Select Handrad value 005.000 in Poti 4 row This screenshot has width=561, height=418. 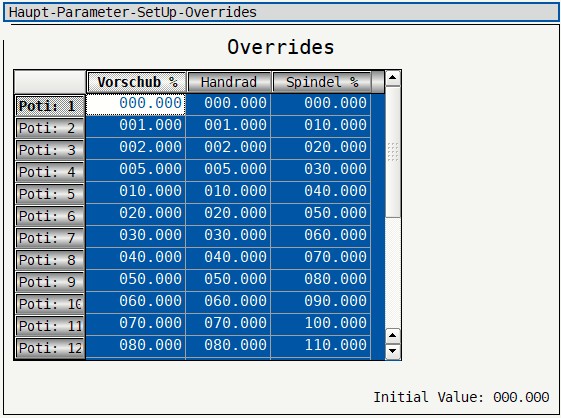click(228, 170)
